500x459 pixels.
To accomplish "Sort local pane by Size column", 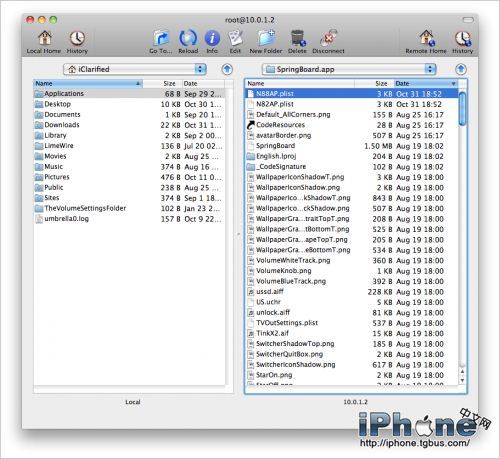I will pos(162,83).
